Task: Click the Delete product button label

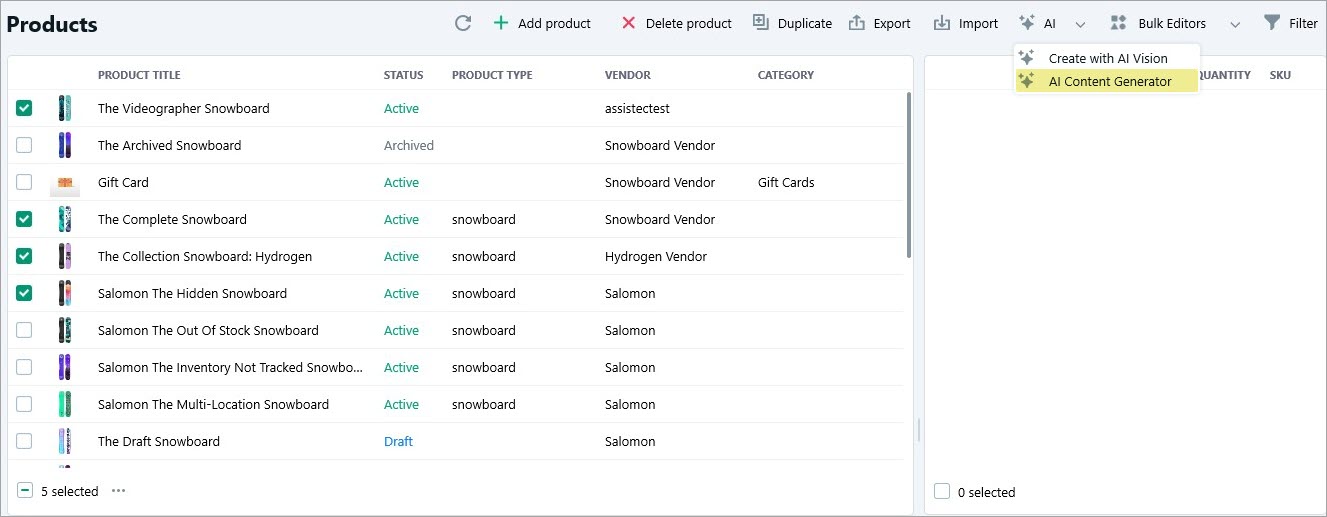Action: (689, 23)
